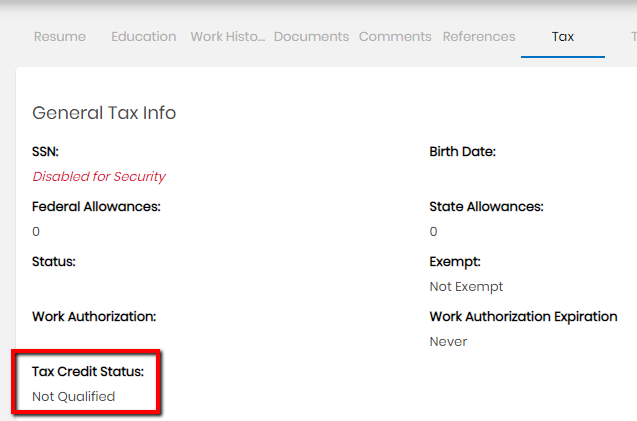Click the SSN label
This screenshot has height=421, width=637.
[x=46, y=152]
